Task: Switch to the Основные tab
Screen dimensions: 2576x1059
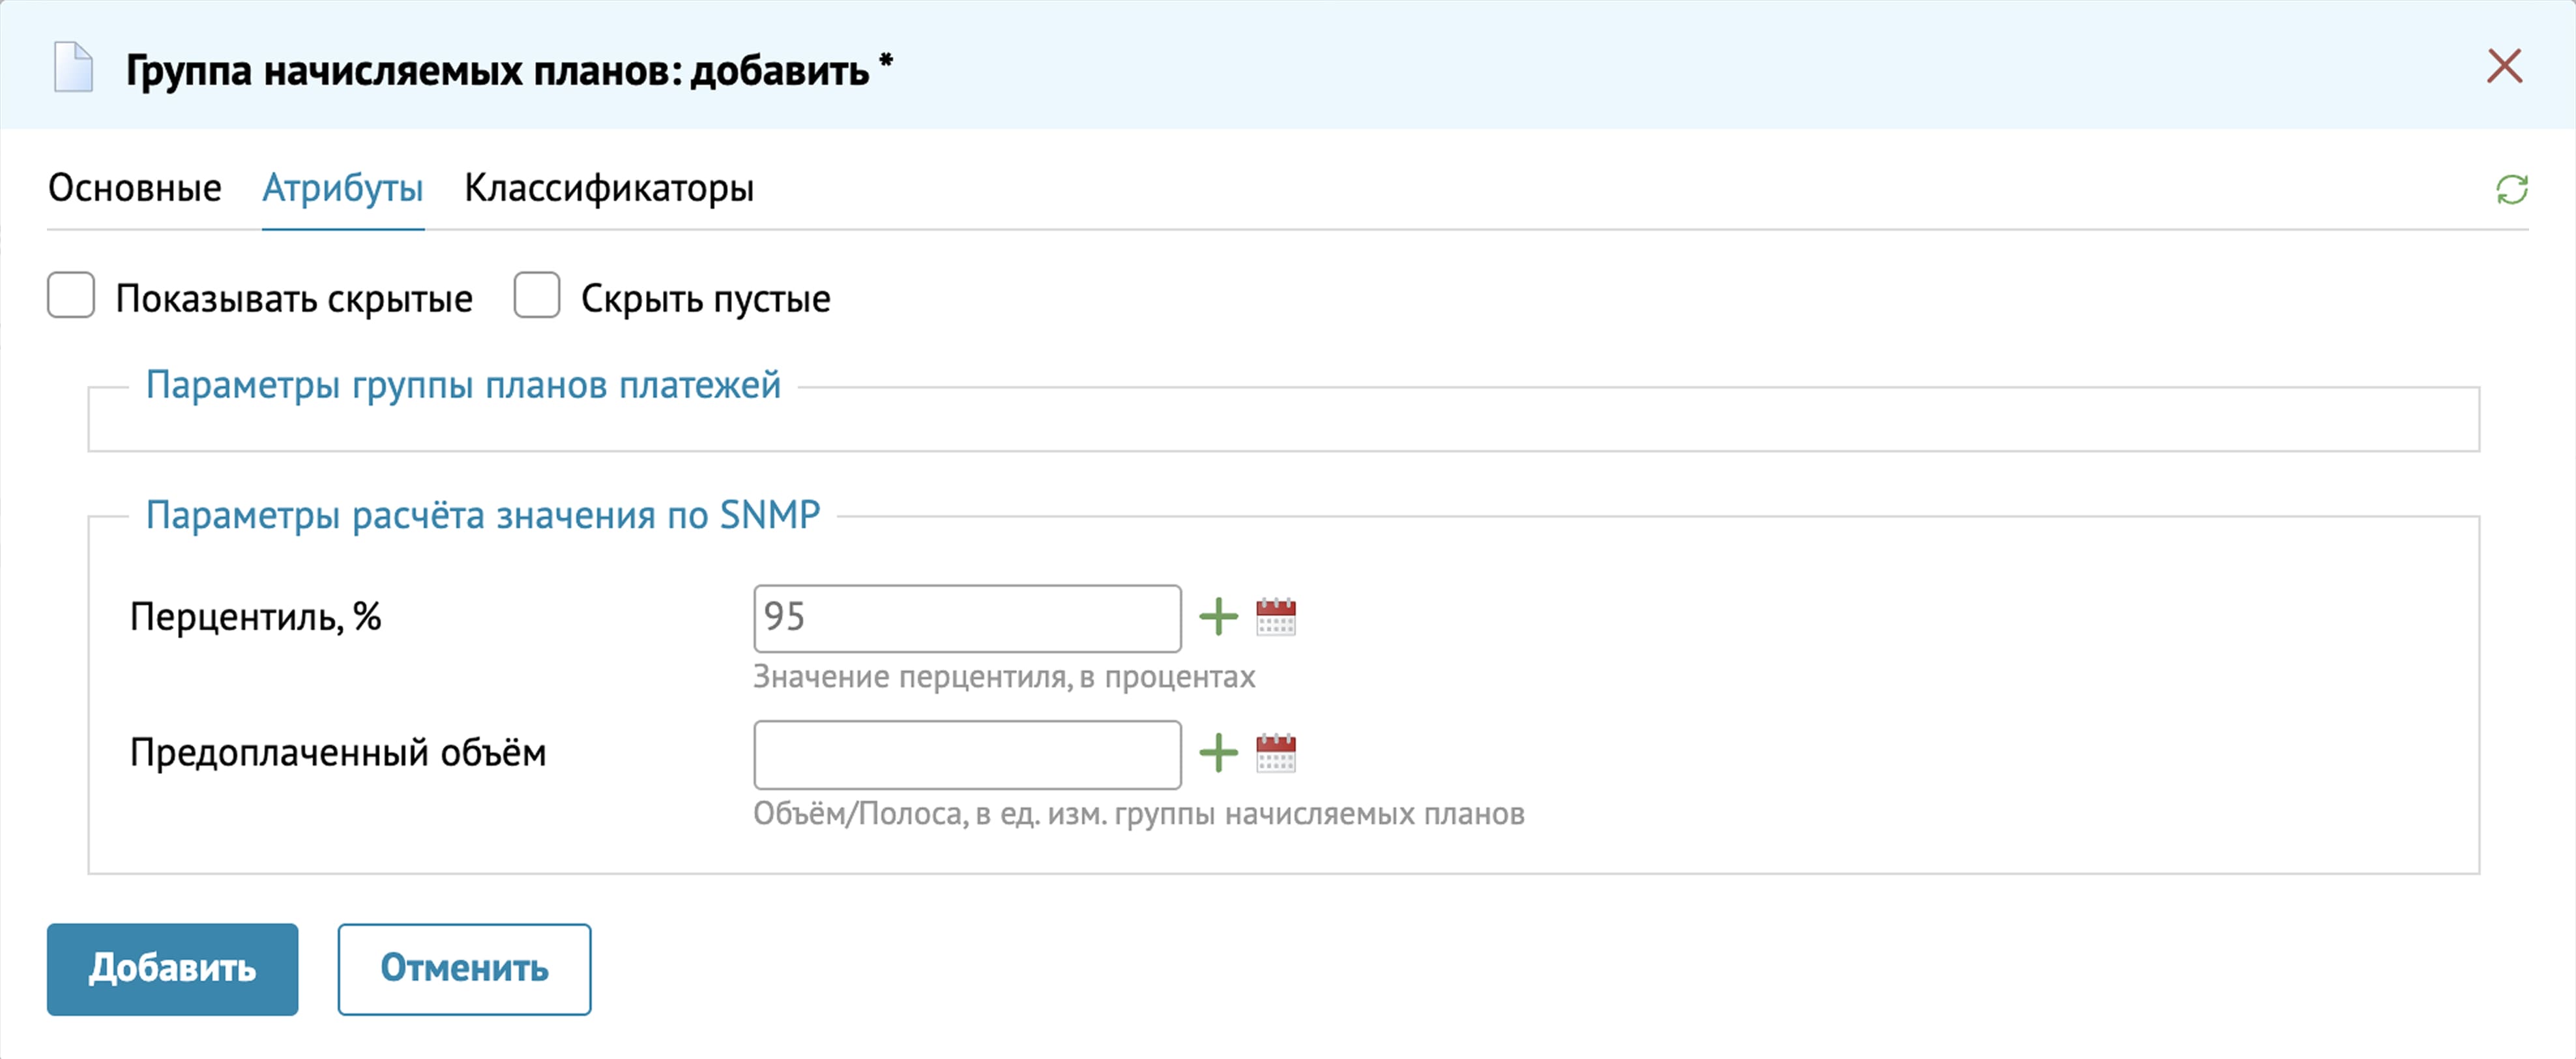Action: coord(135,188)
